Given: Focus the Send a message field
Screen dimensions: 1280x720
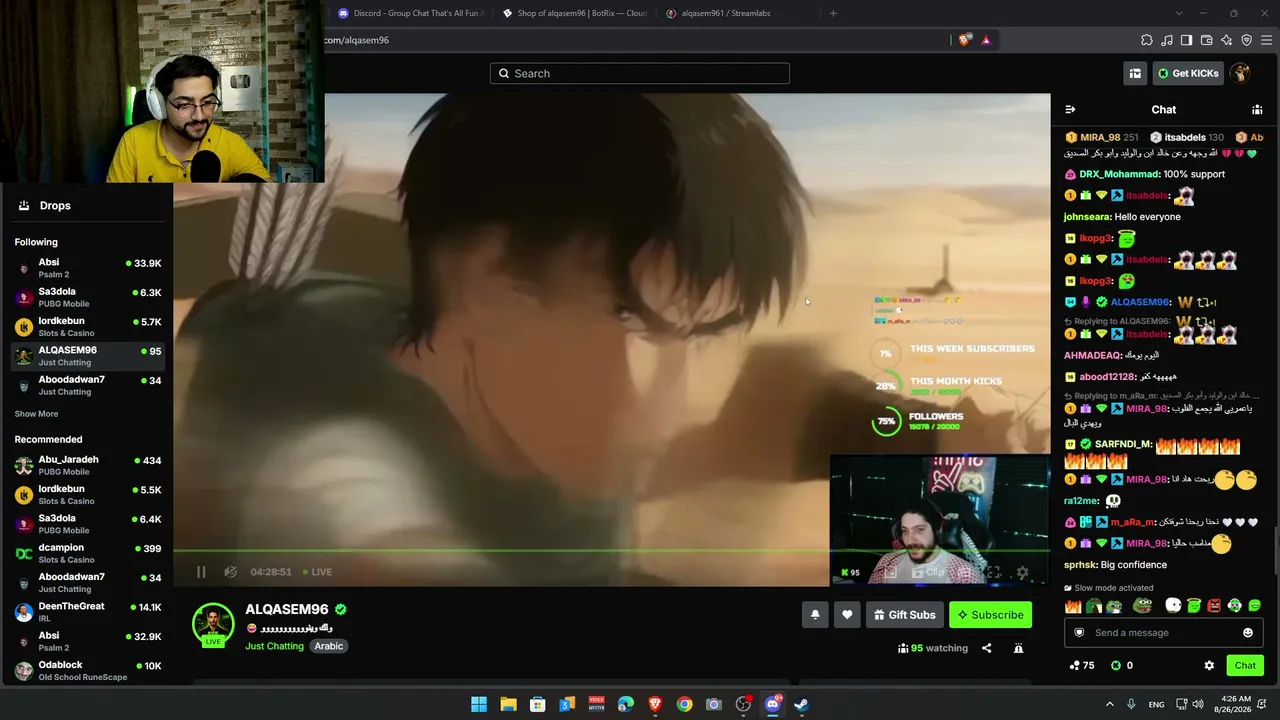Looking at the screenshot, I should coord(1163,632).
